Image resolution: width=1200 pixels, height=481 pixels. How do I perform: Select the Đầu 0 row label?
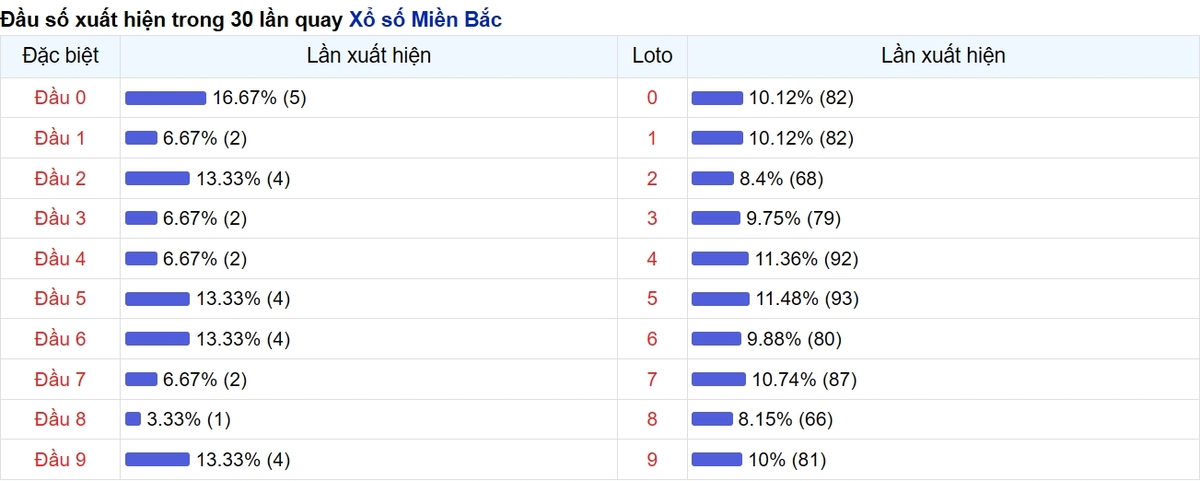(x=60, y=98)
